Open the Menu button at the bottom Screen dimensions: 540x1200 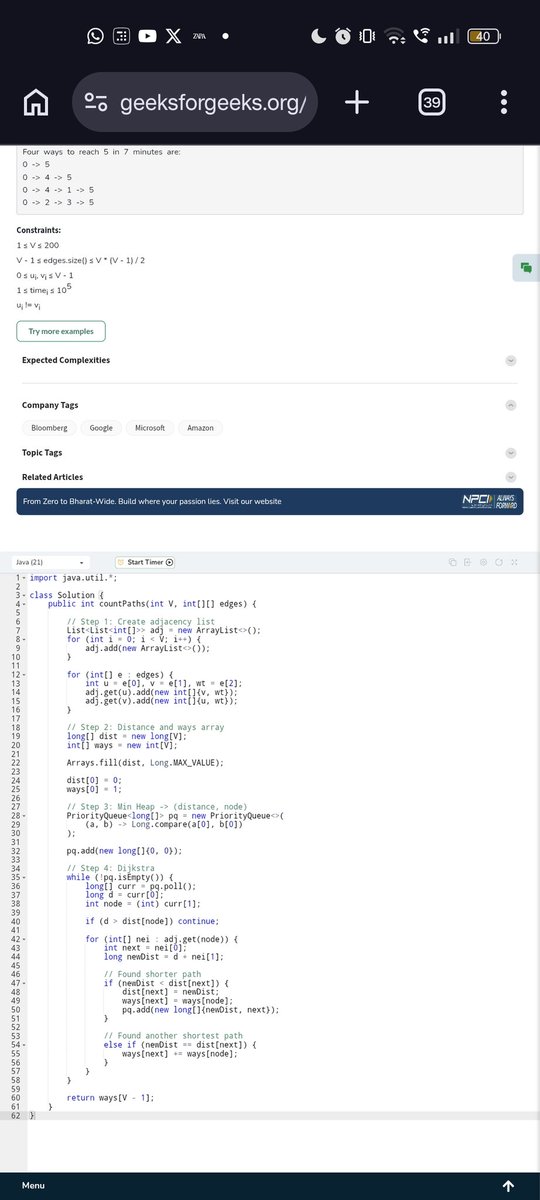pyautogui.click(x=33, y=1185)
